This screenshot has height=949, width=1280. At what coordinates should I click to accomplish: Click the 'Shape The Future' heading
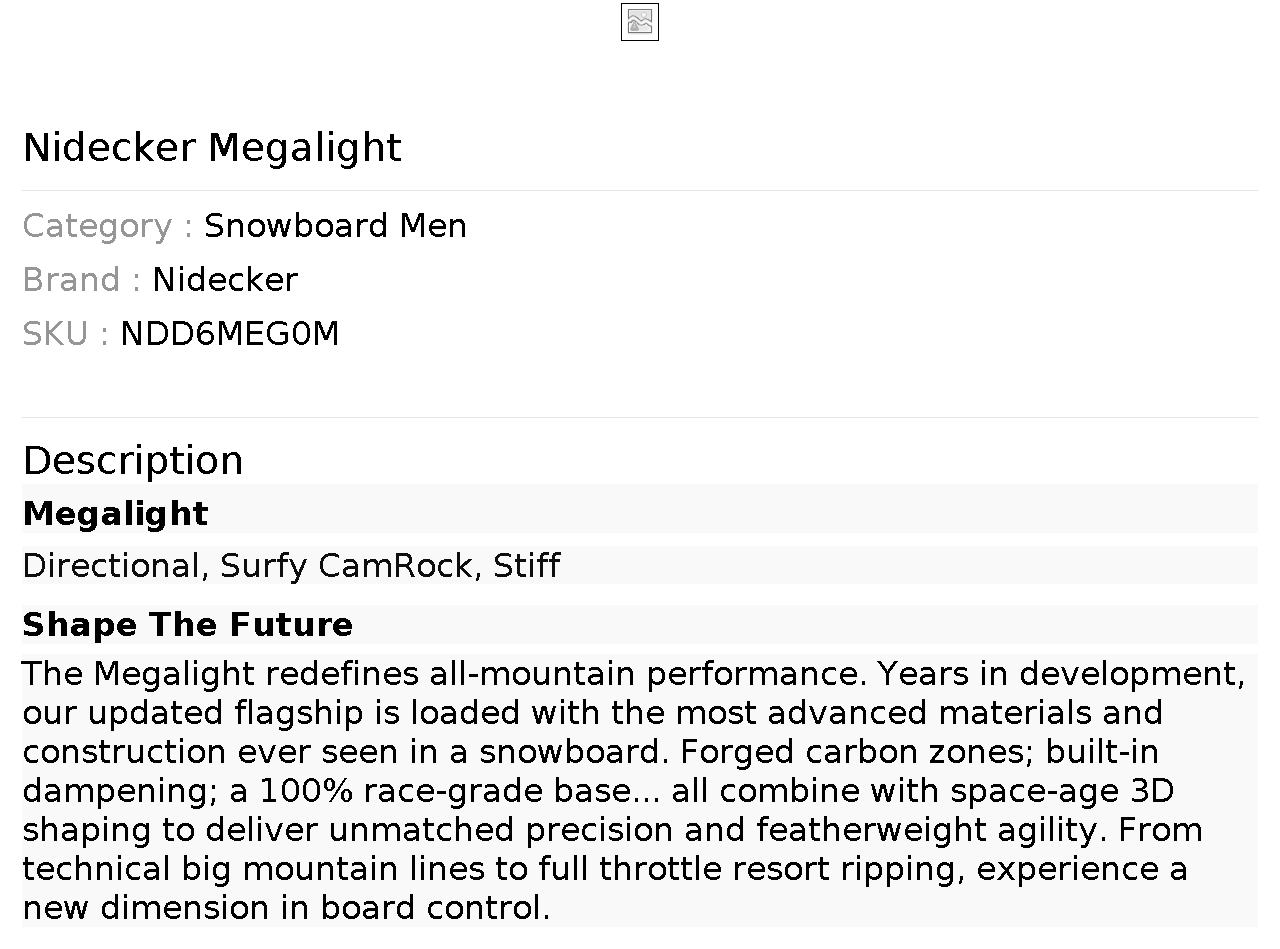tap(188, 625)
